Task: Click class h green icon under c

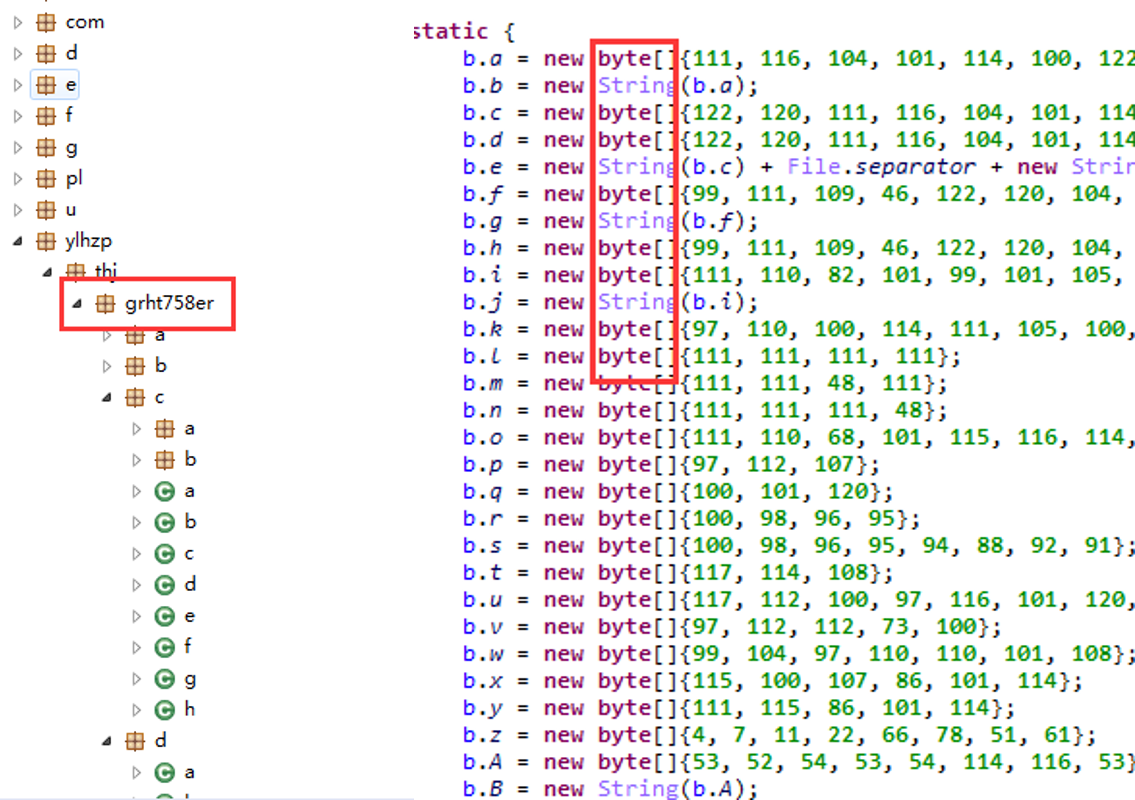Action: [165, 710]
